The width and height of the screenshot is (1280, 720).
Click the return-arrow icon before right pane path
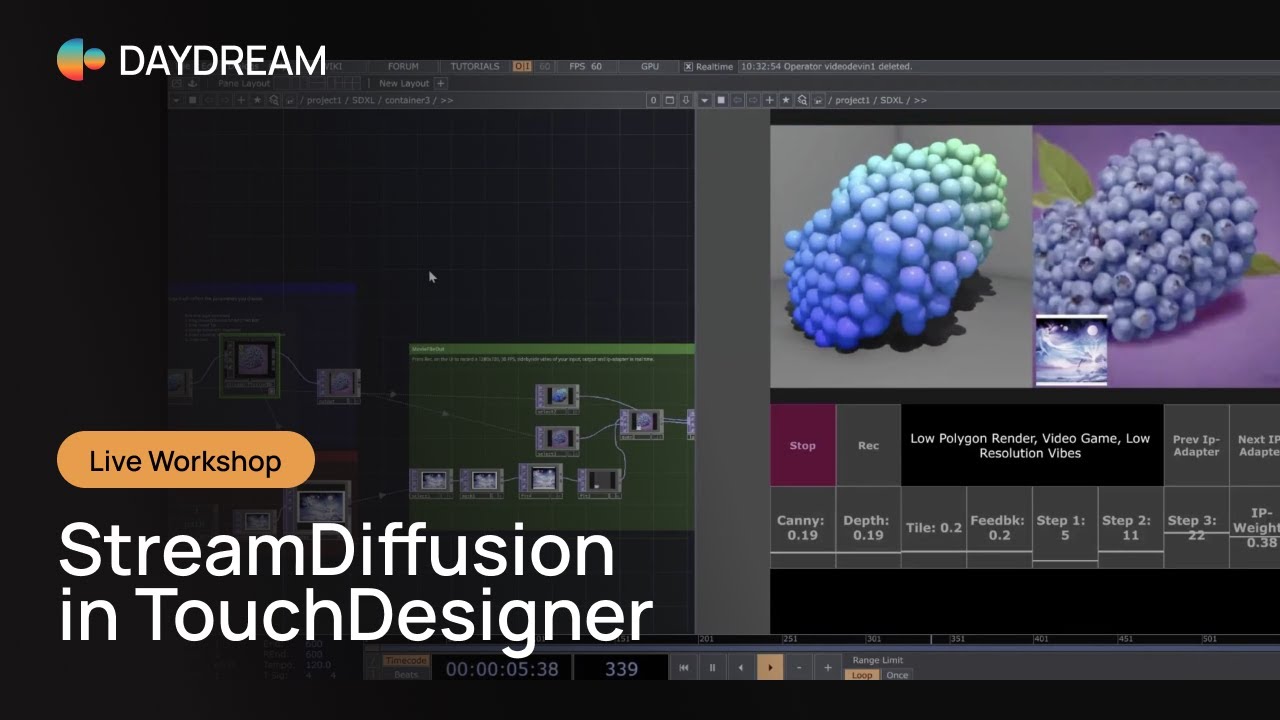pos(818,100)
